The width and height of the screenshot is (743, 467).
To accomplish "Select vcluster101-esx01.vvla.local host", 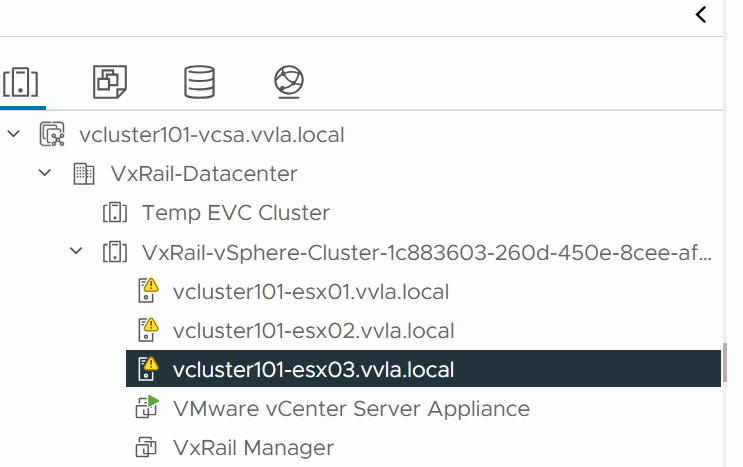I will point(310,292).
